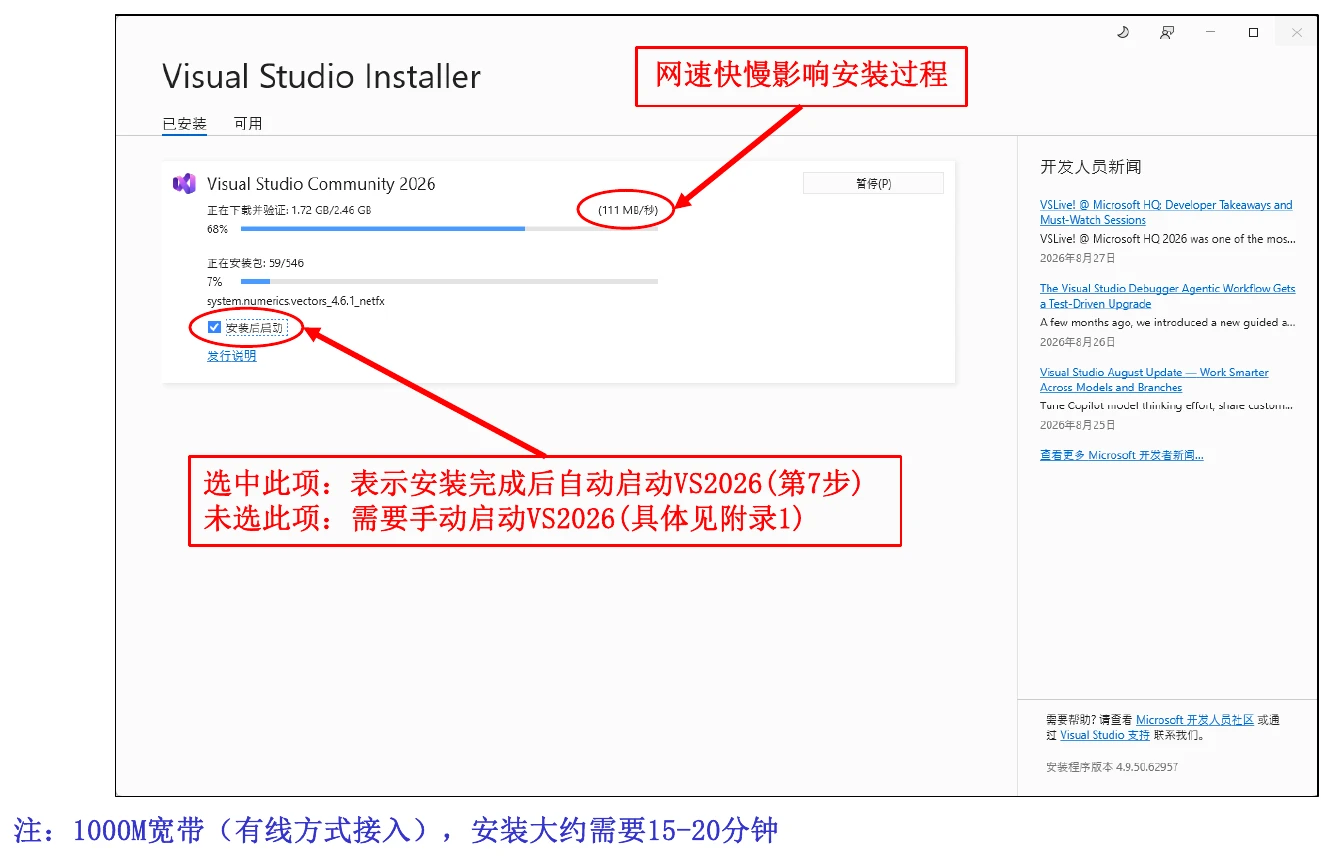The height and width of the screenshot is (858, 1333).
Task: Pause installation with the 暂停(P) button
Action: pyautogui.click(x=873, y=184)
